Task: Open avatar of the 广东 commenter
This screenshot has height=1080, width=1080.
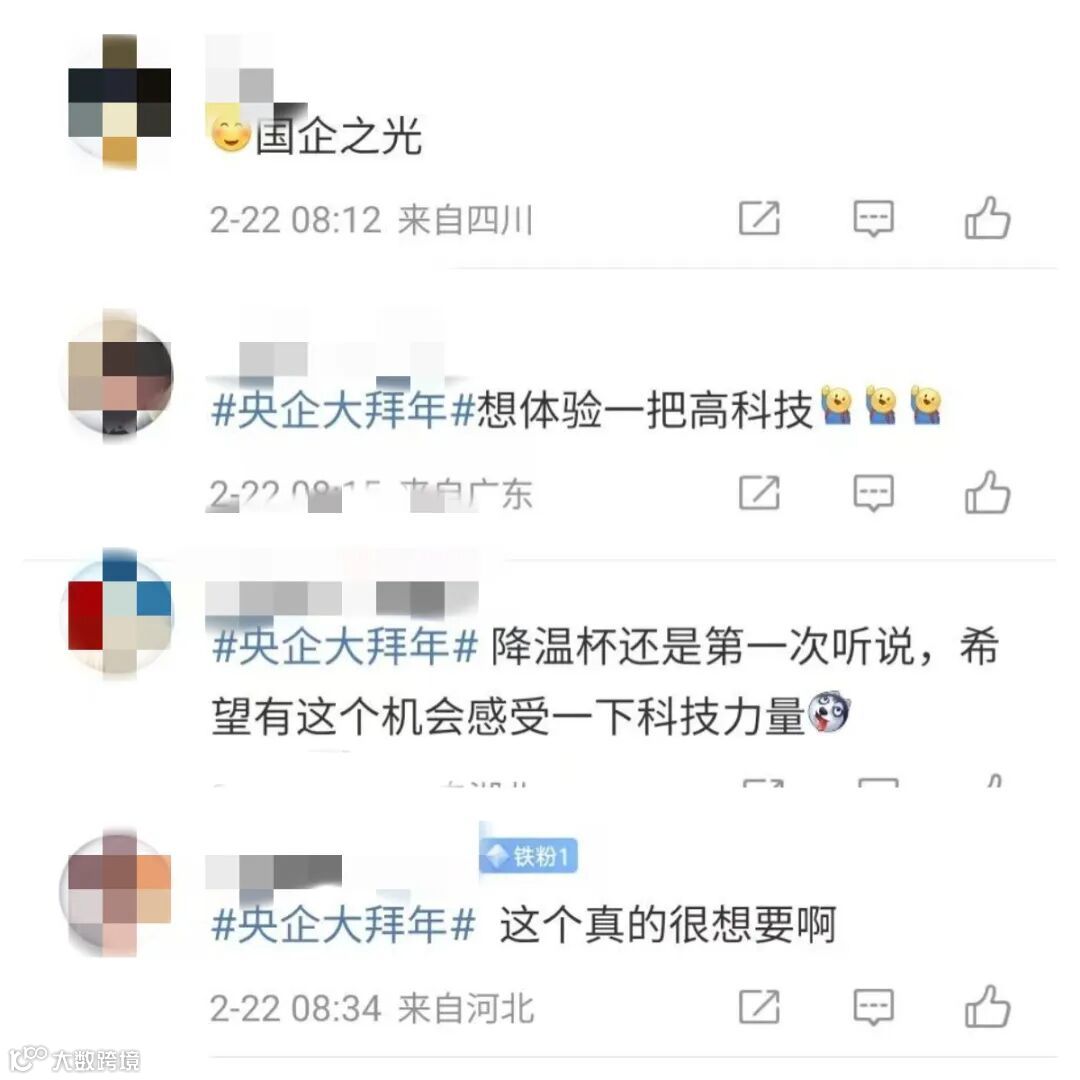Action: coord(119,376)
